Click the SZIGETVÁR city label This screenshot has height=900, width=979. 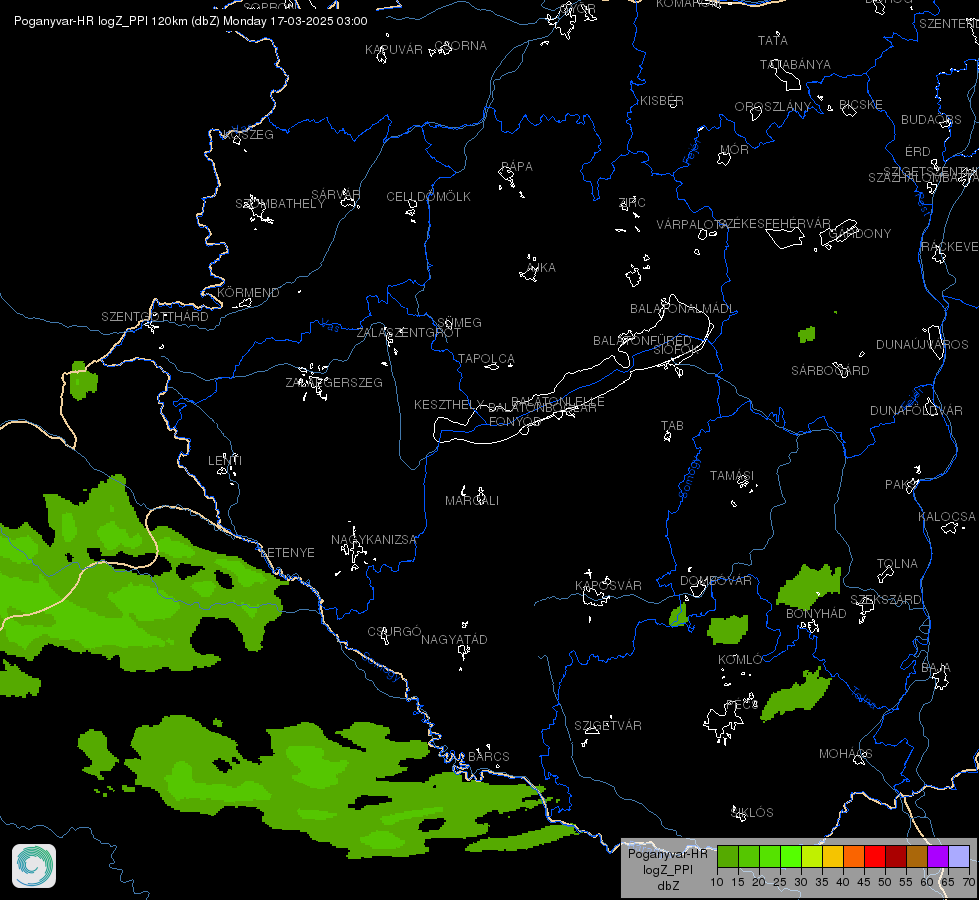click(x=608, y=725)
